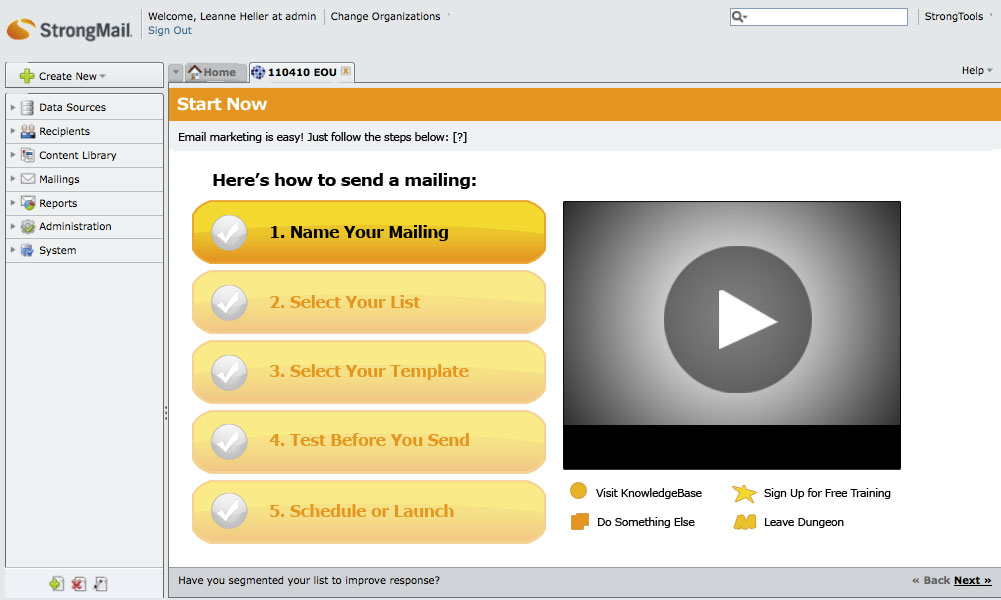Viewport: 1001px width, 600px height.
Task: Select the 110410 EOU tab
Action: pos(301,72)
